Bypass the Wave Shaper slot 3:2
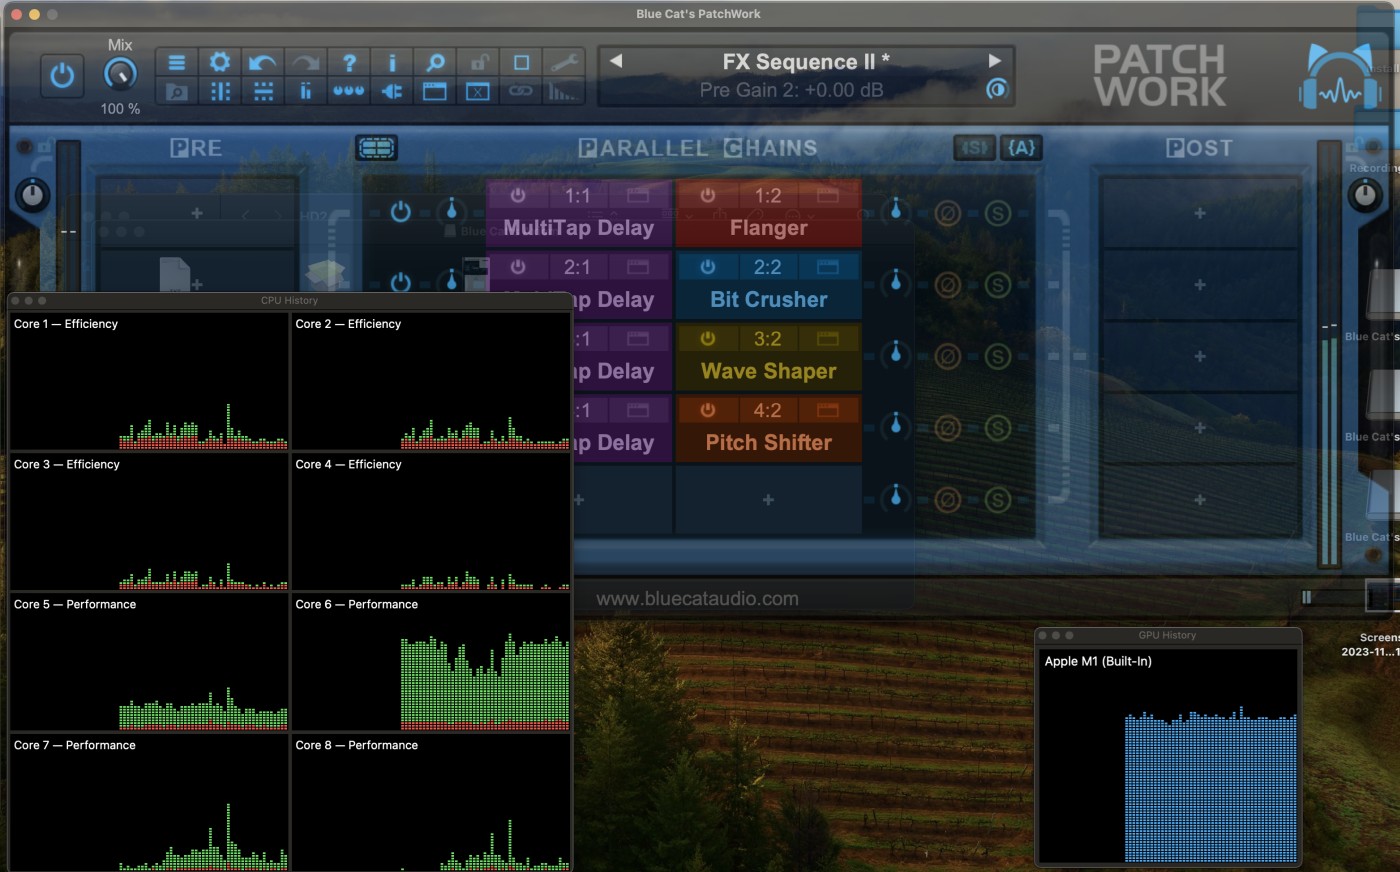The width and height of the screenshot is (1400, 872). [708, 339]
